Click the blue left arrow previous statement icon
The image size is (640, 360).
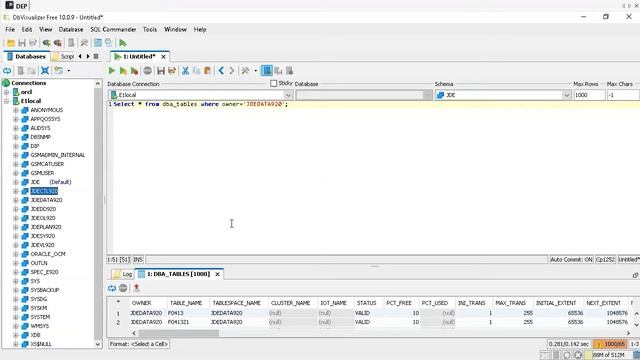(221, 71)
